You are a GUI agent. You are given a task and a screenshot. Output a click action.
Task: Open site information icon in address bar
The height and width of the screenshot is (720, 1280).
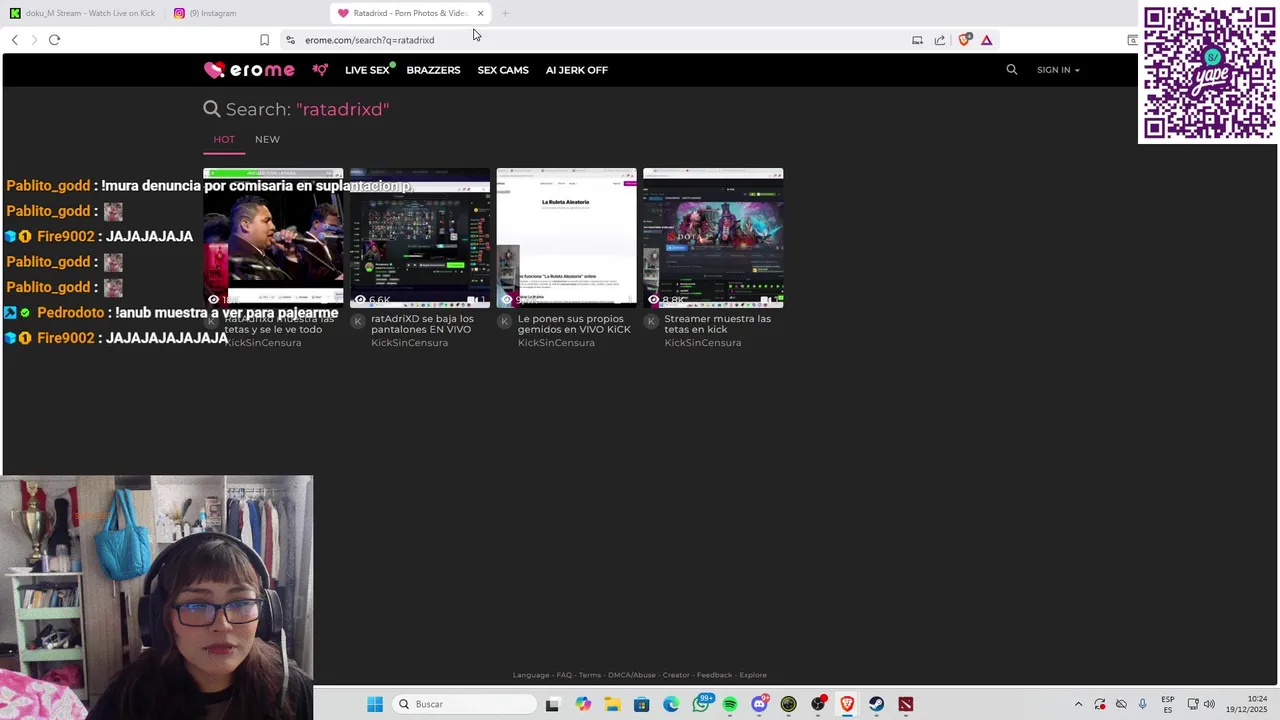tap(290, 40)
